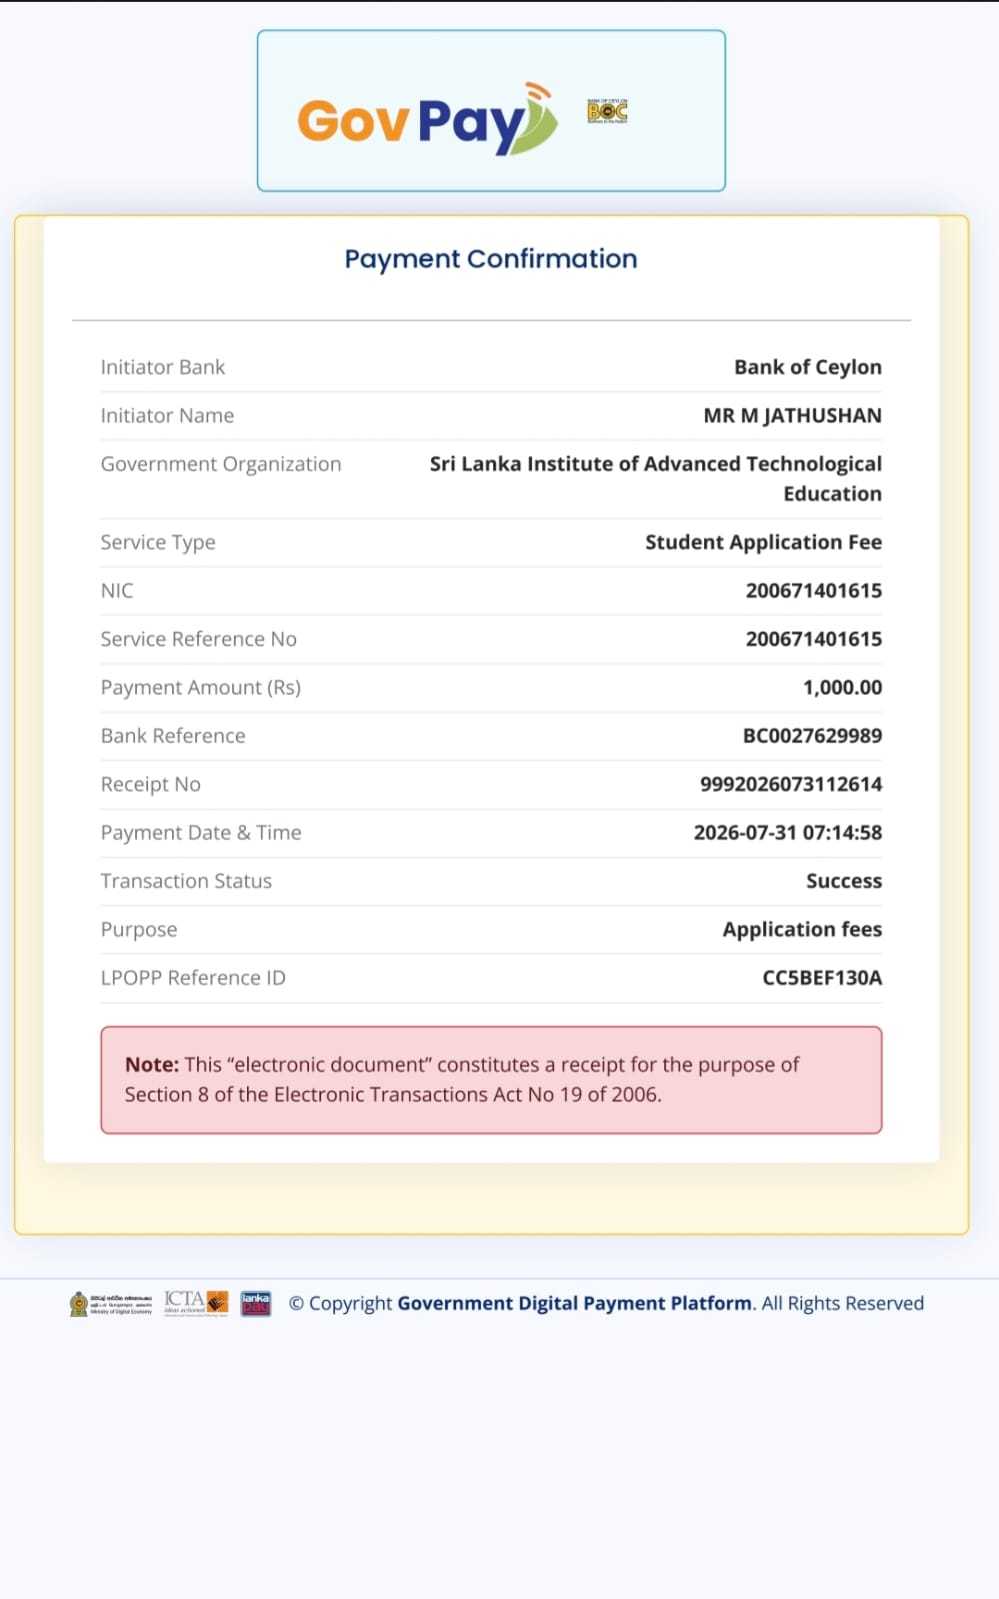Click the Payment Confirmation heading
999x1599 pixels.
click(491, 259)
